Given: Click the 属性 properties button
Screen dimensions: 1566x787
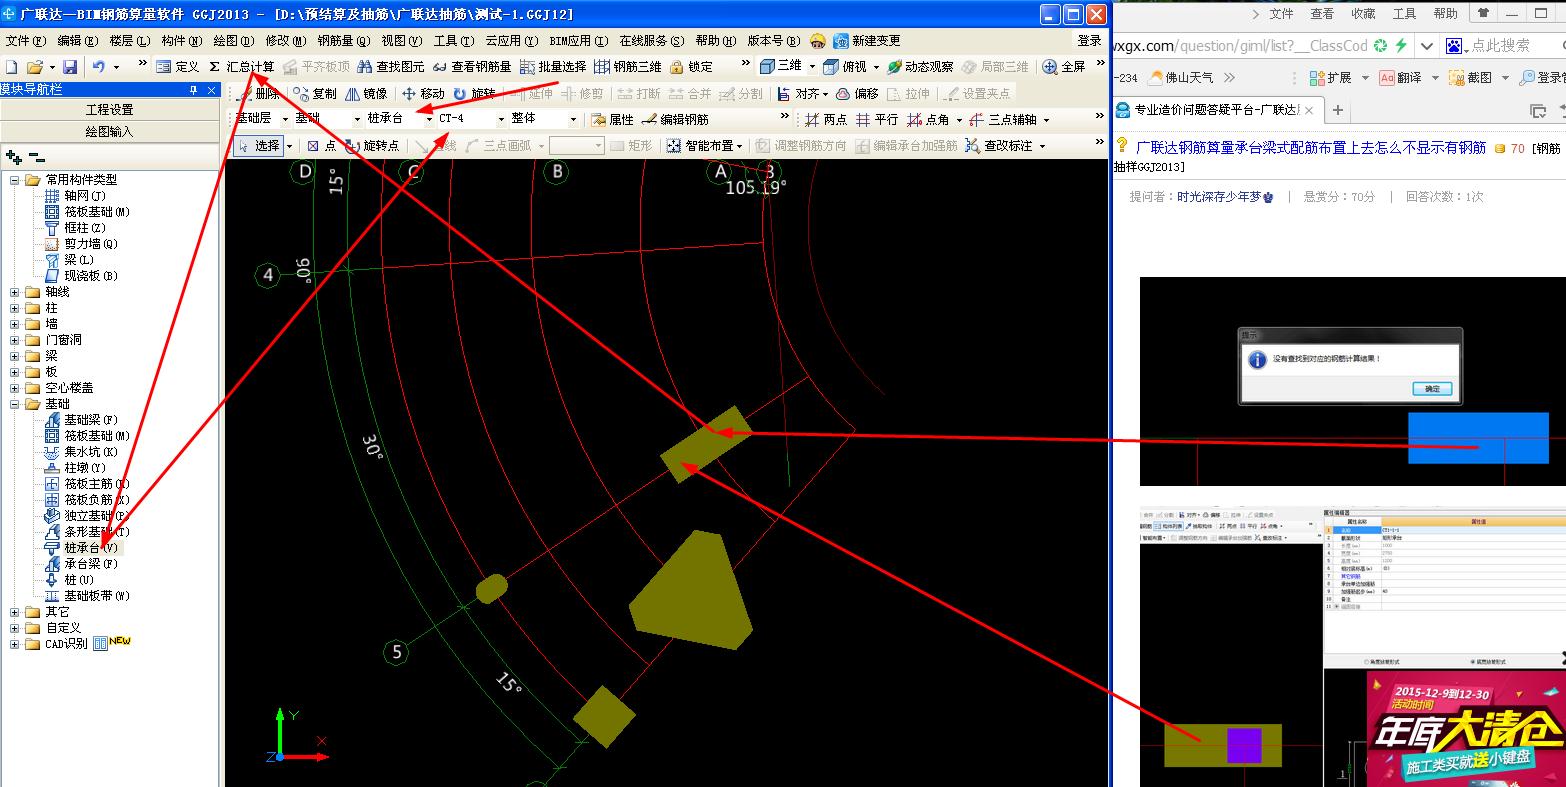Looking at the screenshot, I should tap(612, 119).
